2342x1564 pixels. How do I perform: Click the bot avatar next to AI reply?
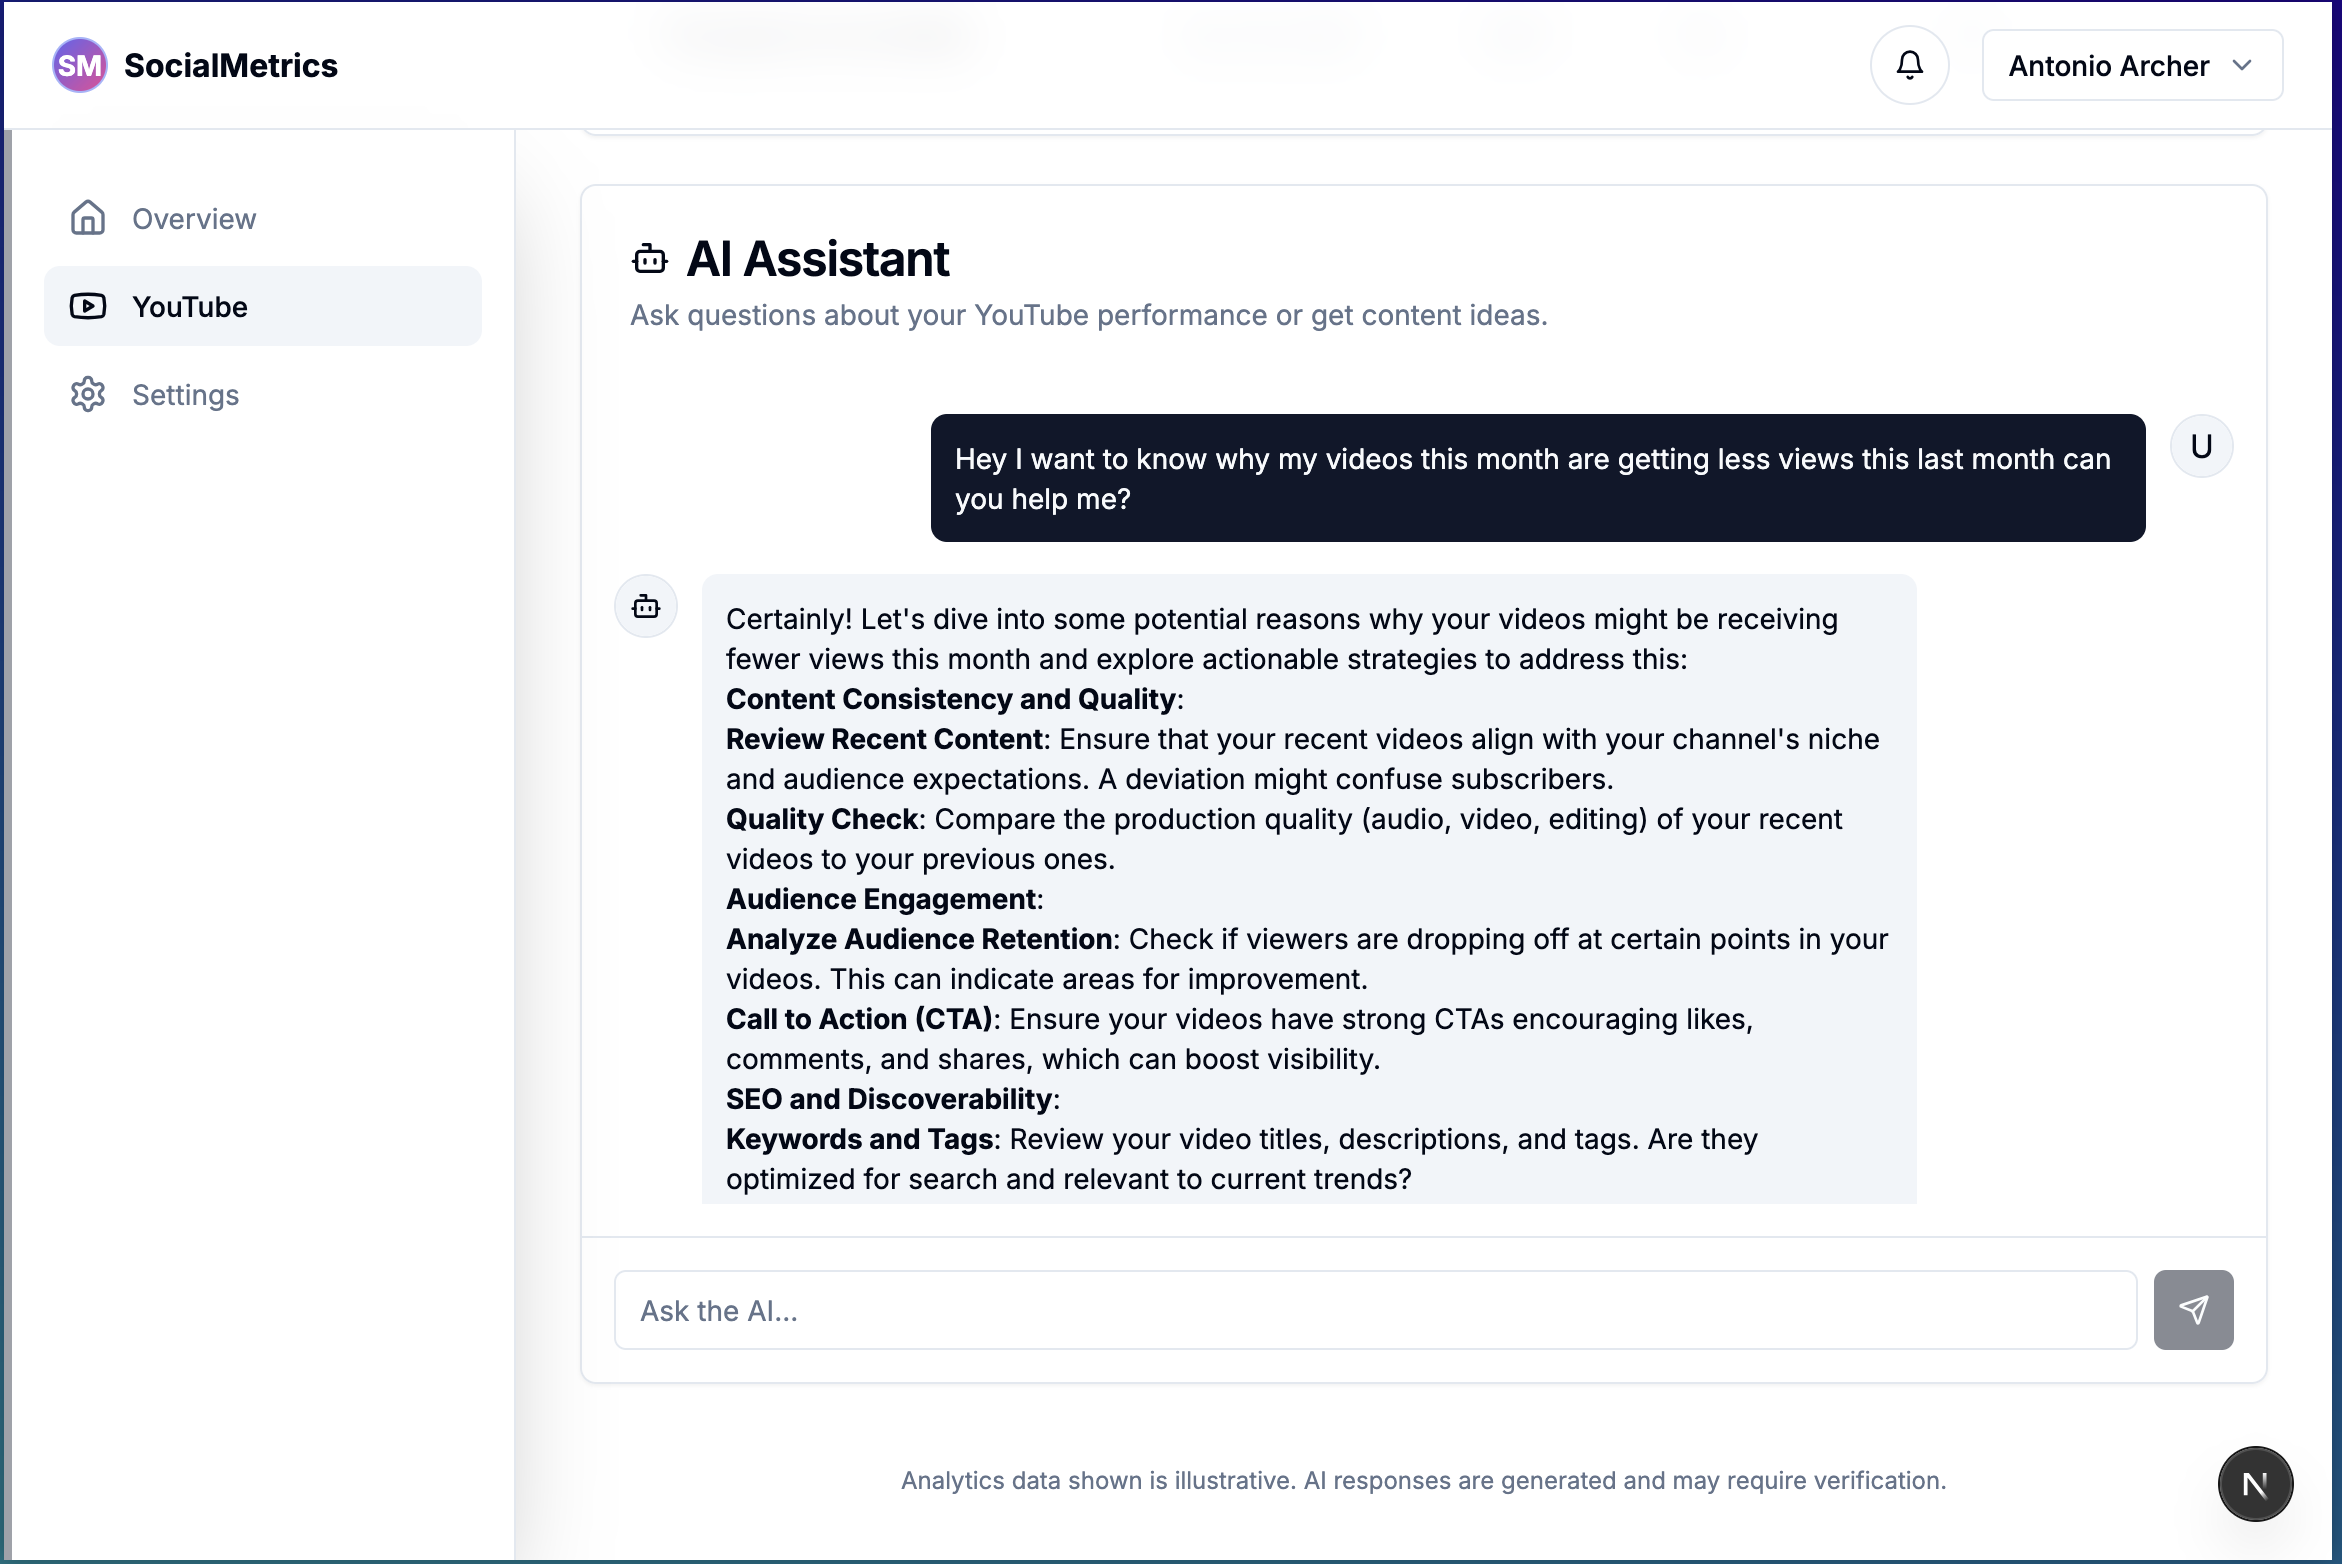coord(646,606)
